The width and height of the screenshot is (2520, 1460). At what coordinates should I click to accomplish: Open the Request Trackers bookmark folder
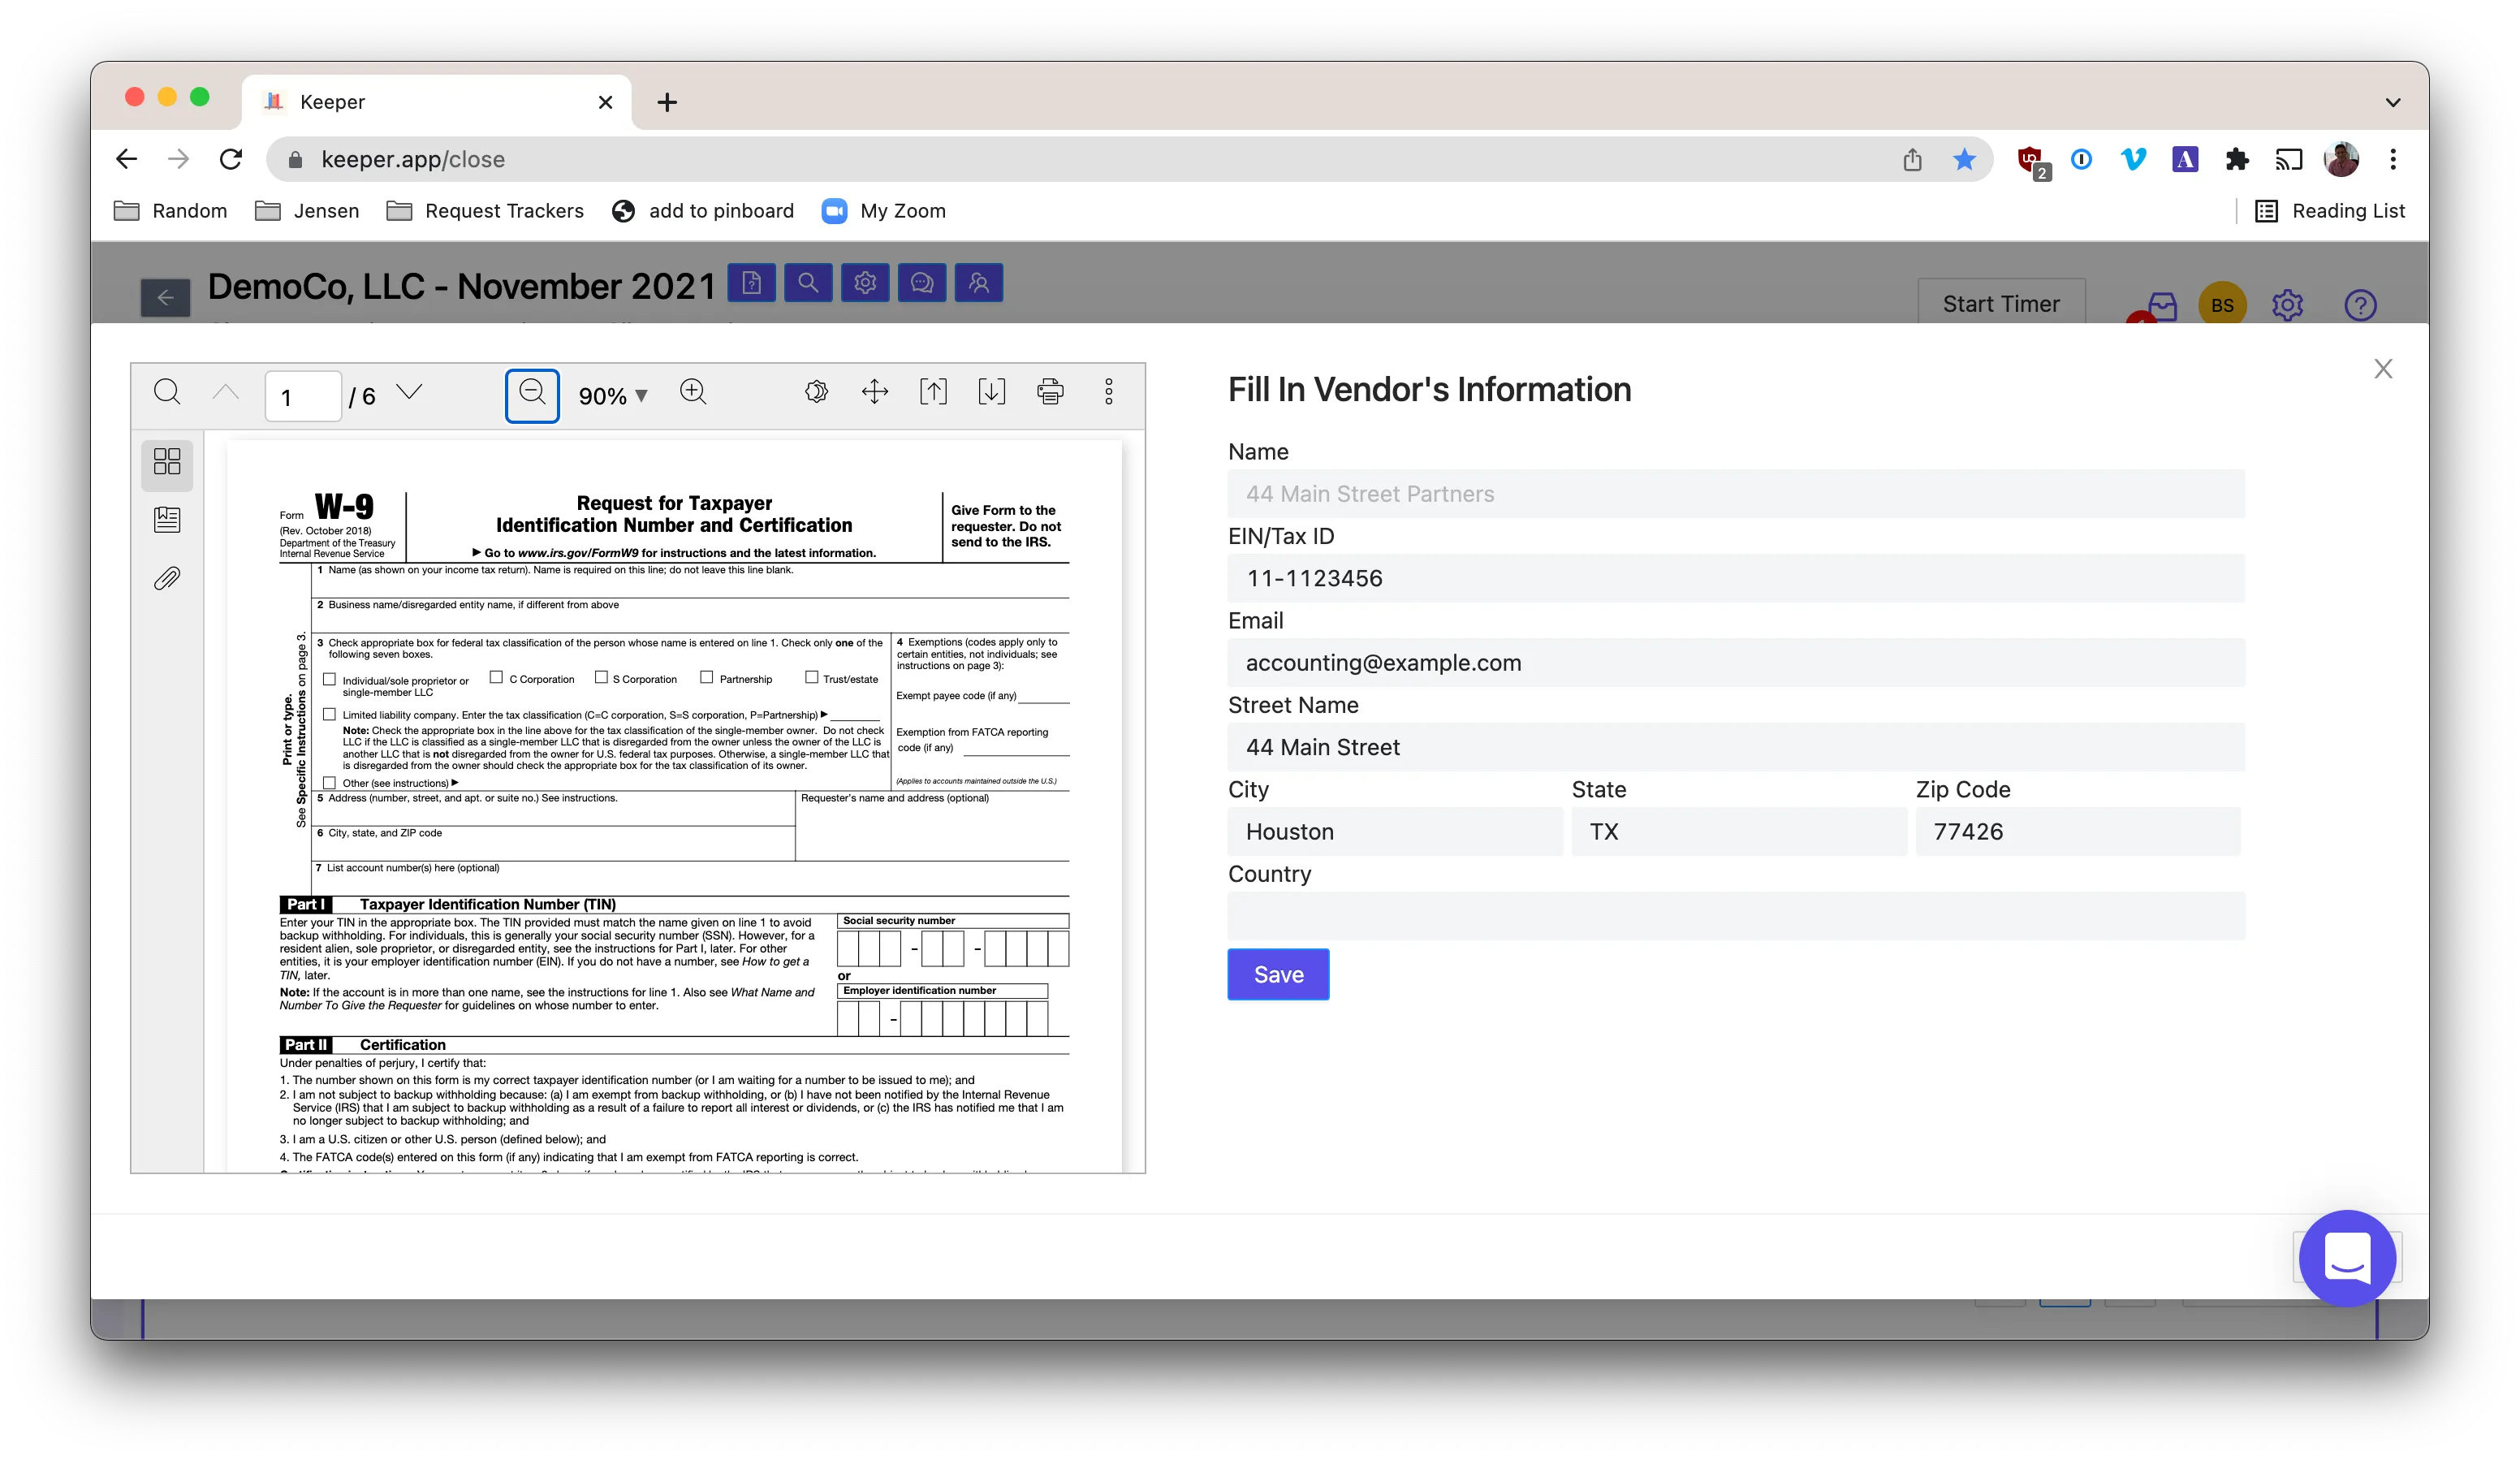click(486, 211)
